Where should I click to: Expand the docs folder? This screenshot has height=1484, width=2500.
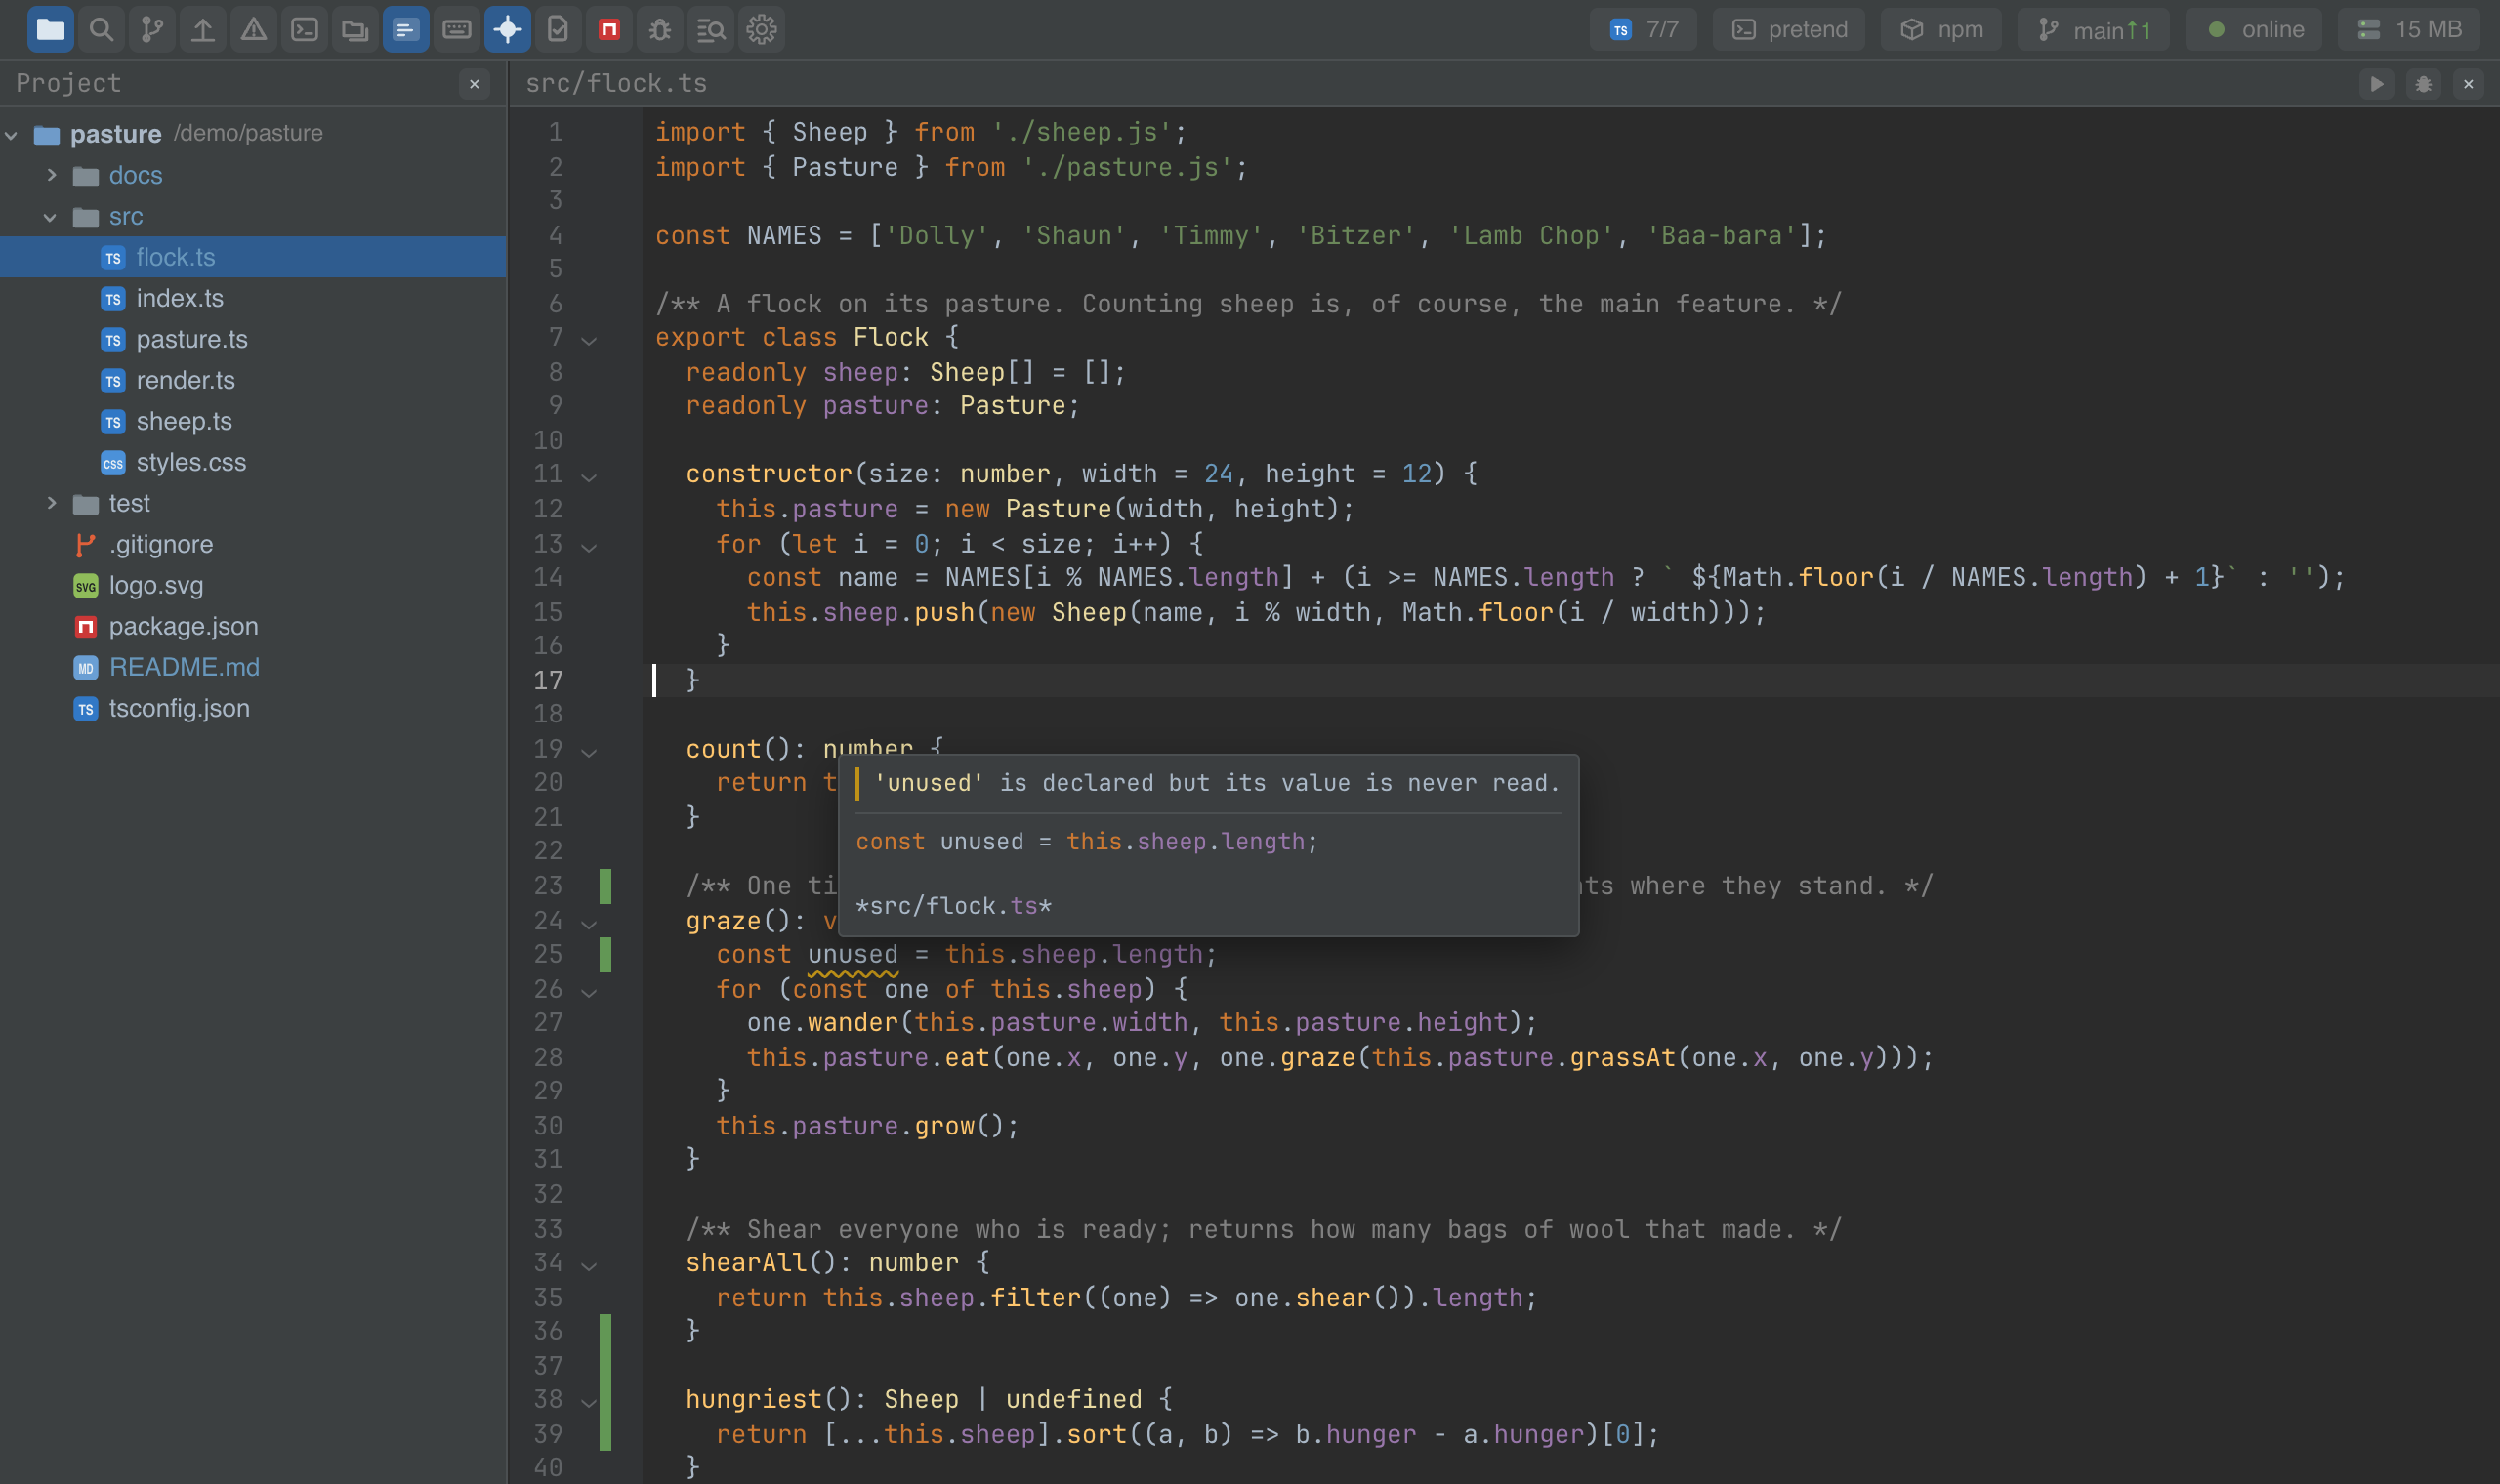coord(52,175)
